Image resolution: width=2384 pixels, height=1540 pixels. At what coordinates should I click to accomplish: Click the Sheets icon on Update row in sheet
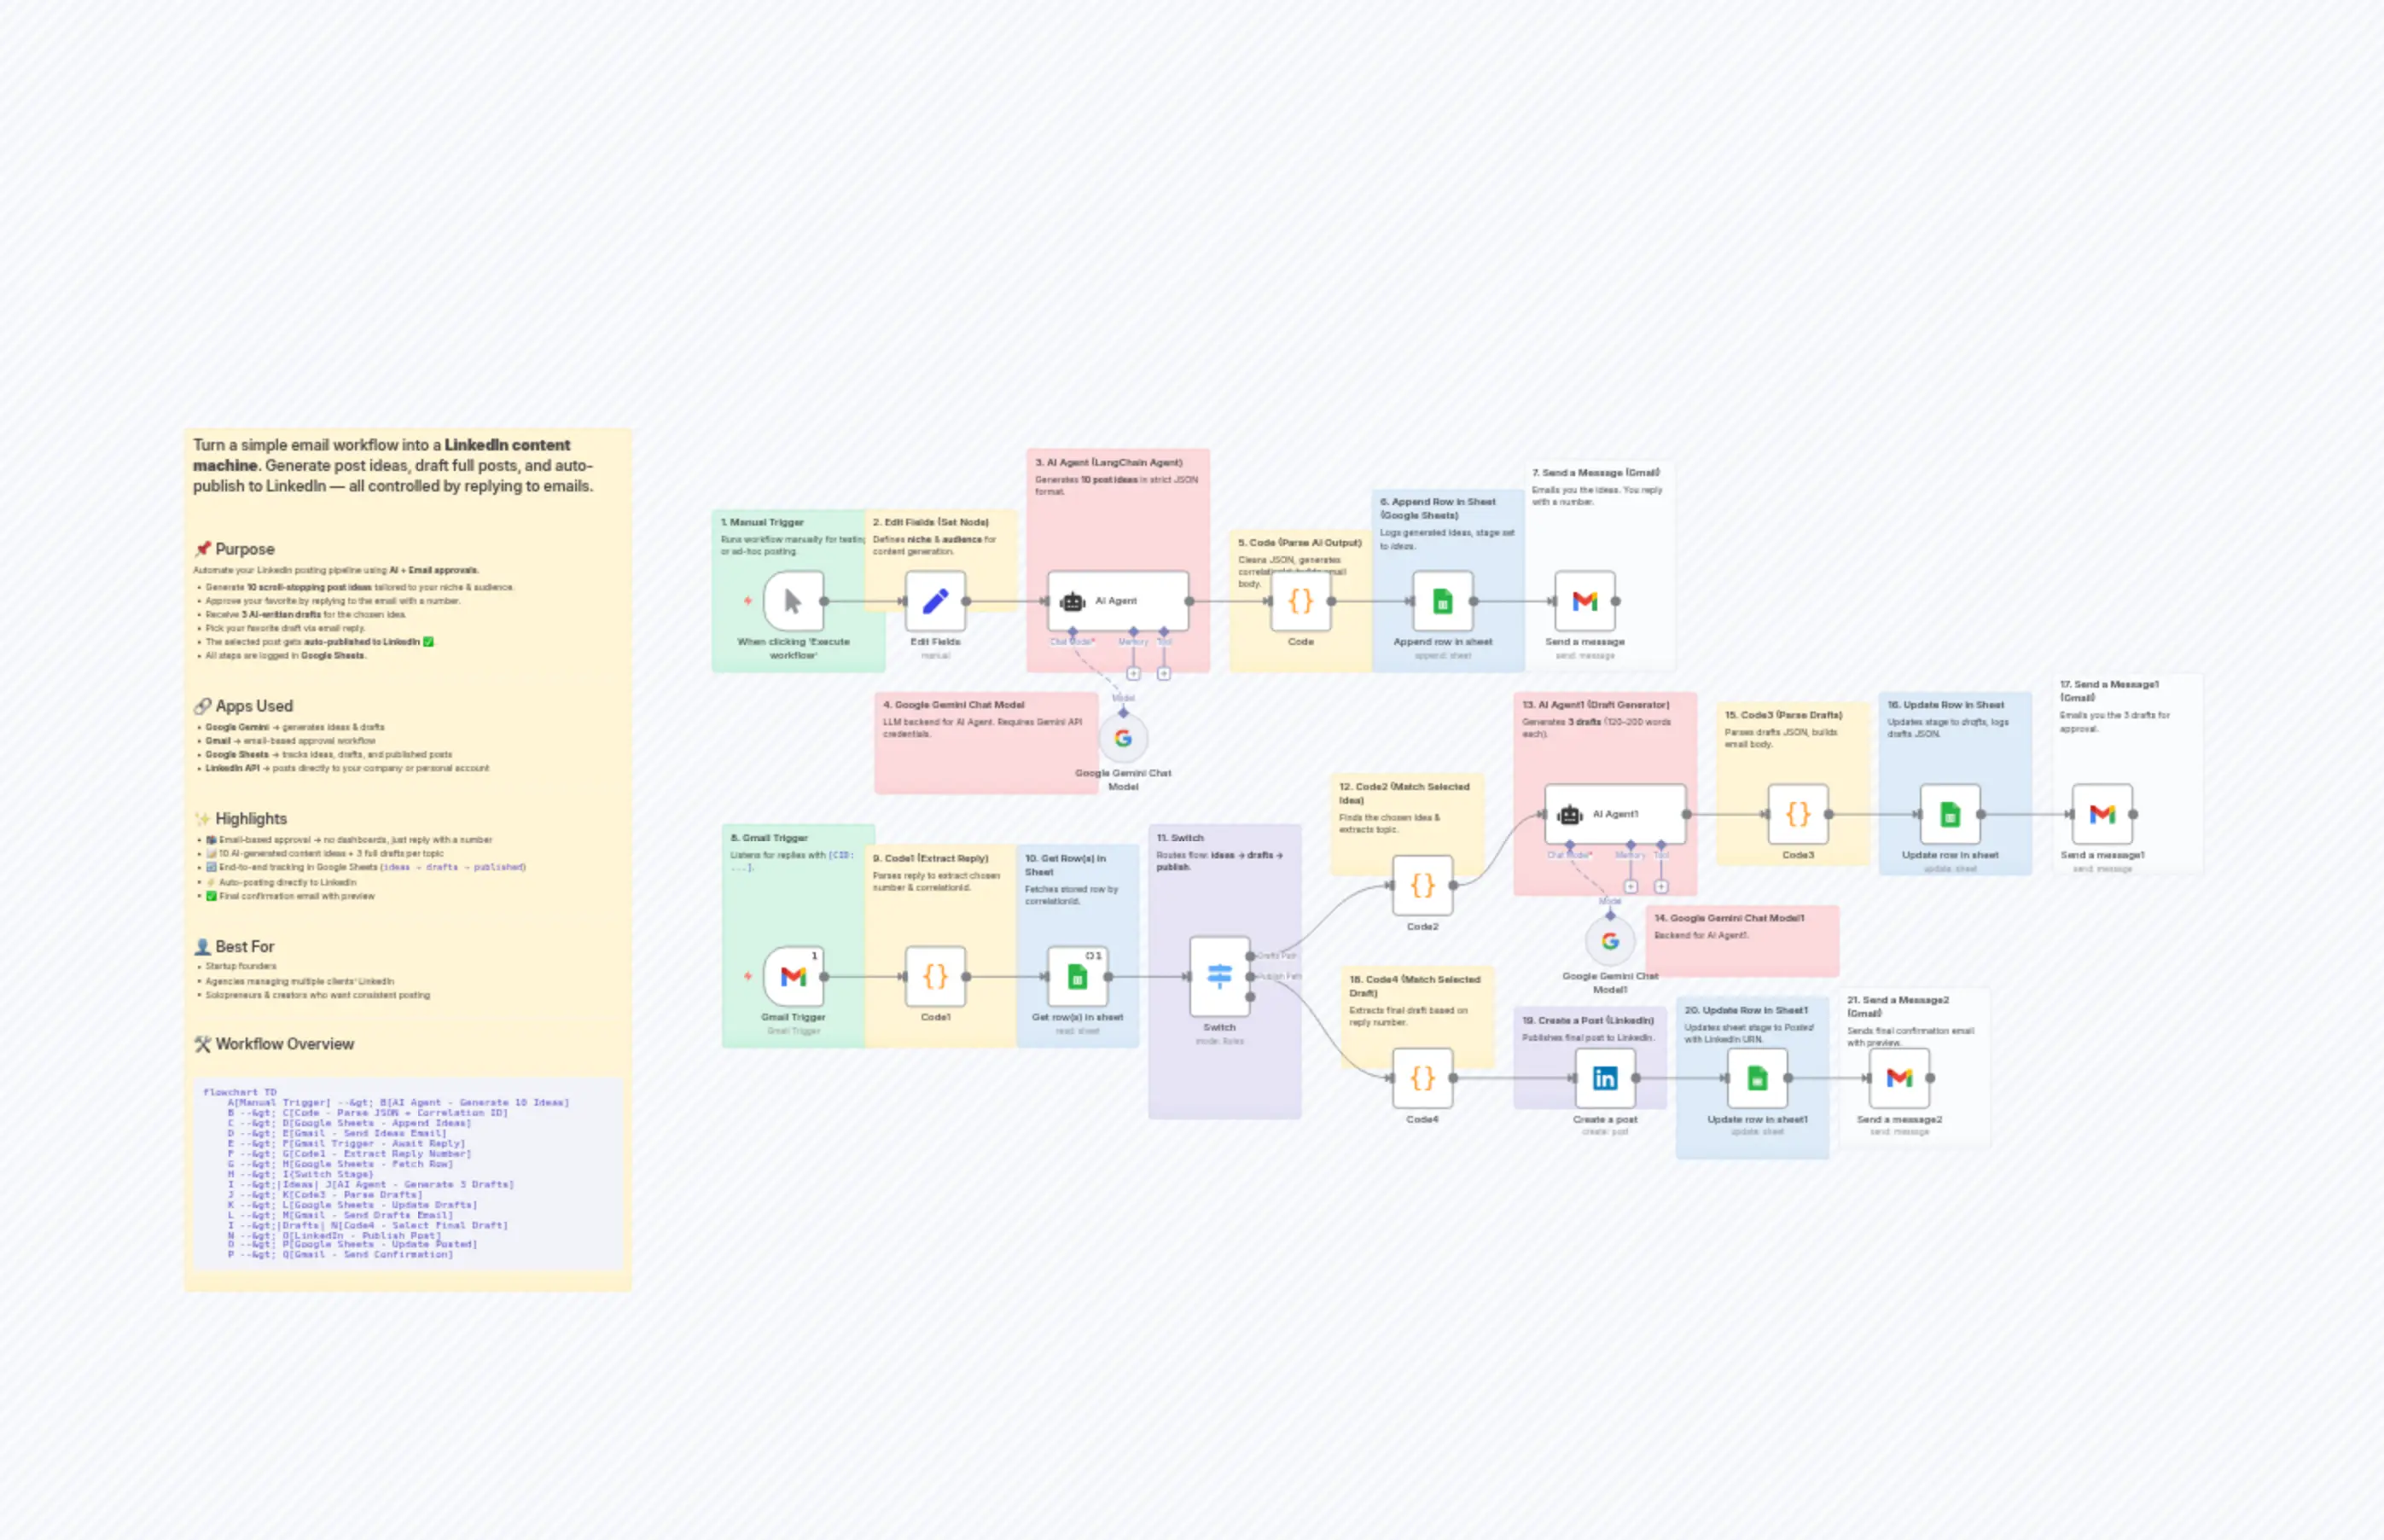(x=1948, y=813)
